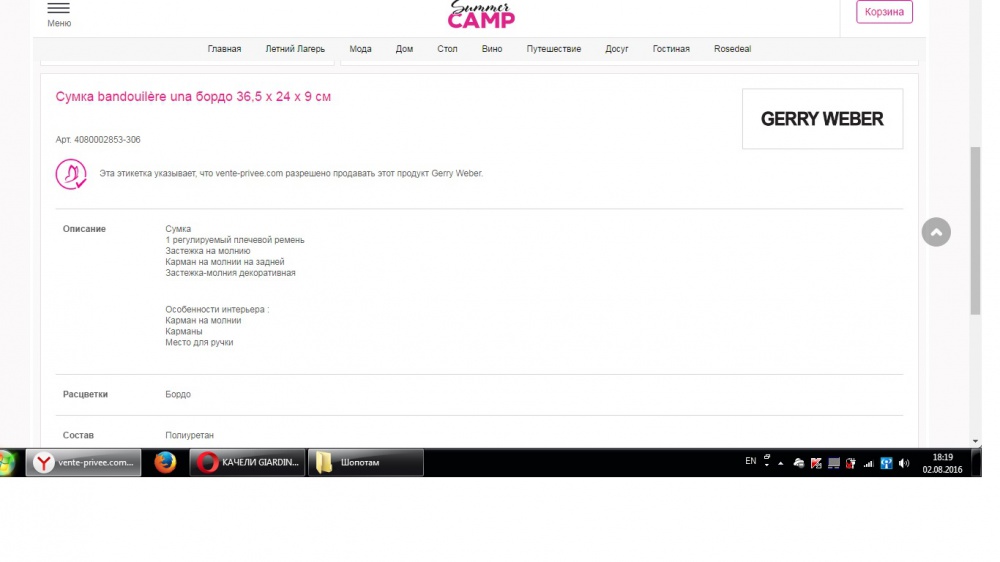Click the line 'Застежка на молнию'

tap(208, 251)
